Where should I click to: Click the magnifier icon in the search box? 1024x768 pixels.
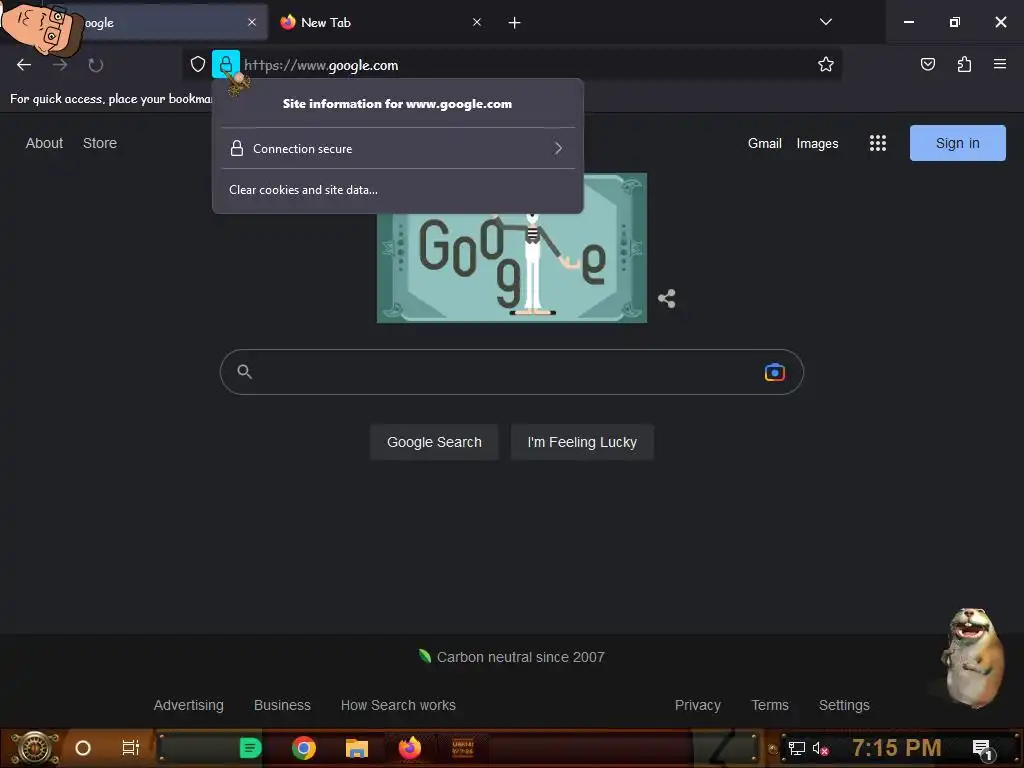click(x=244, y=372)
